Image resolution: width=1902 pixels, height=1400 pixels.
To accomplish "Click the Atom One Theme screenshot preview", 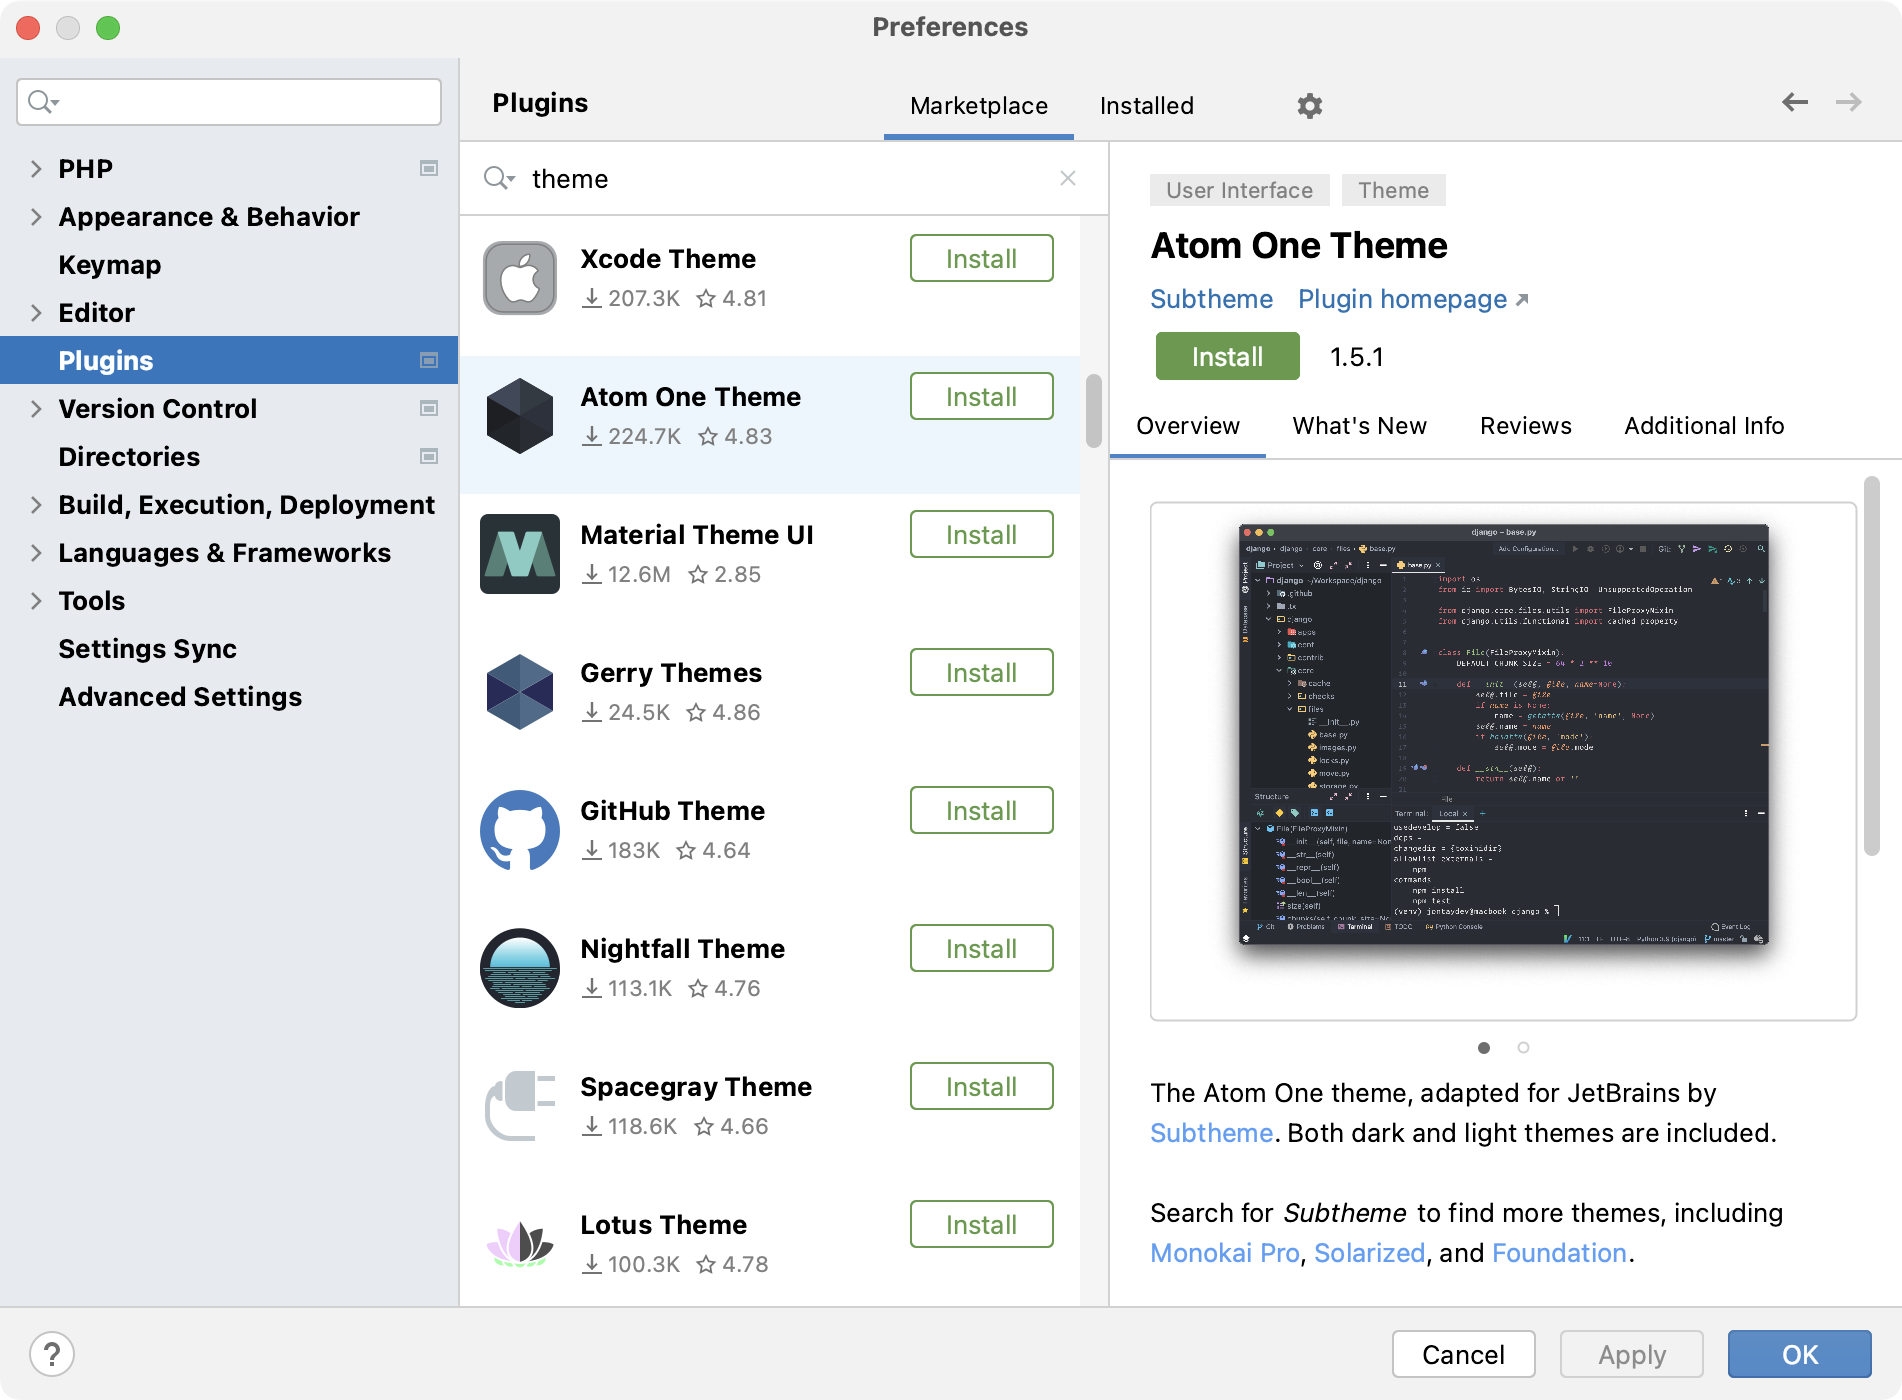I will [1503, 735].
